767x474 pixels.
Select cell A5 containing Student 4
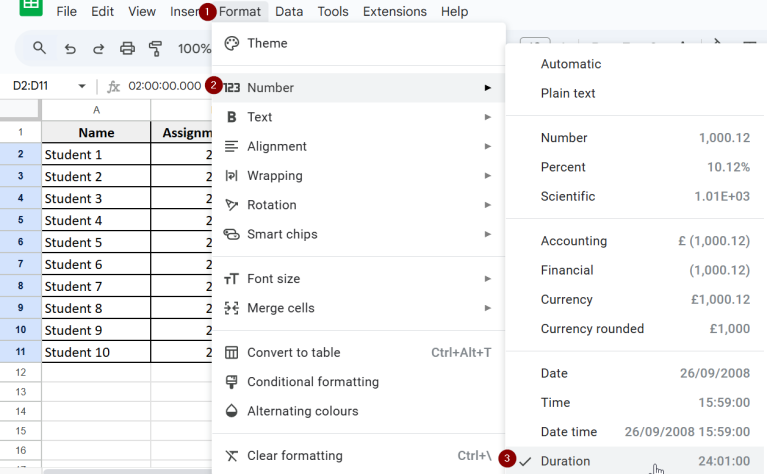point(96,220)
